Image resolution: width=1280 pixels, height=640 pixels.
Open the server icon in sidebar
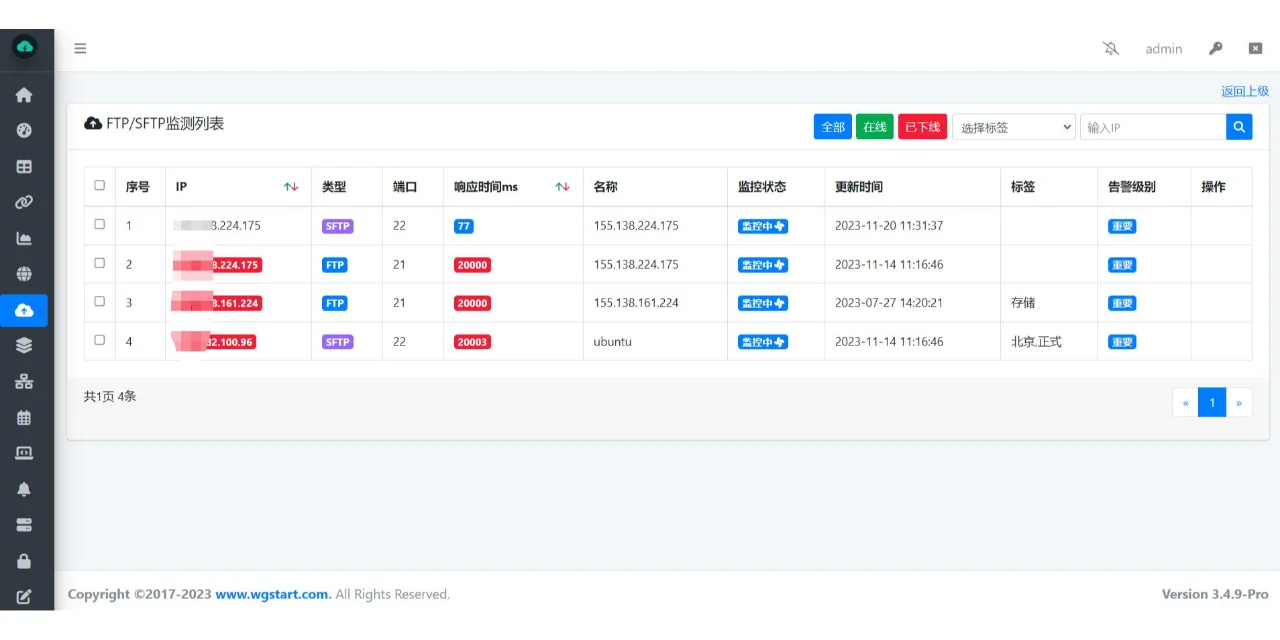point(24,525)
